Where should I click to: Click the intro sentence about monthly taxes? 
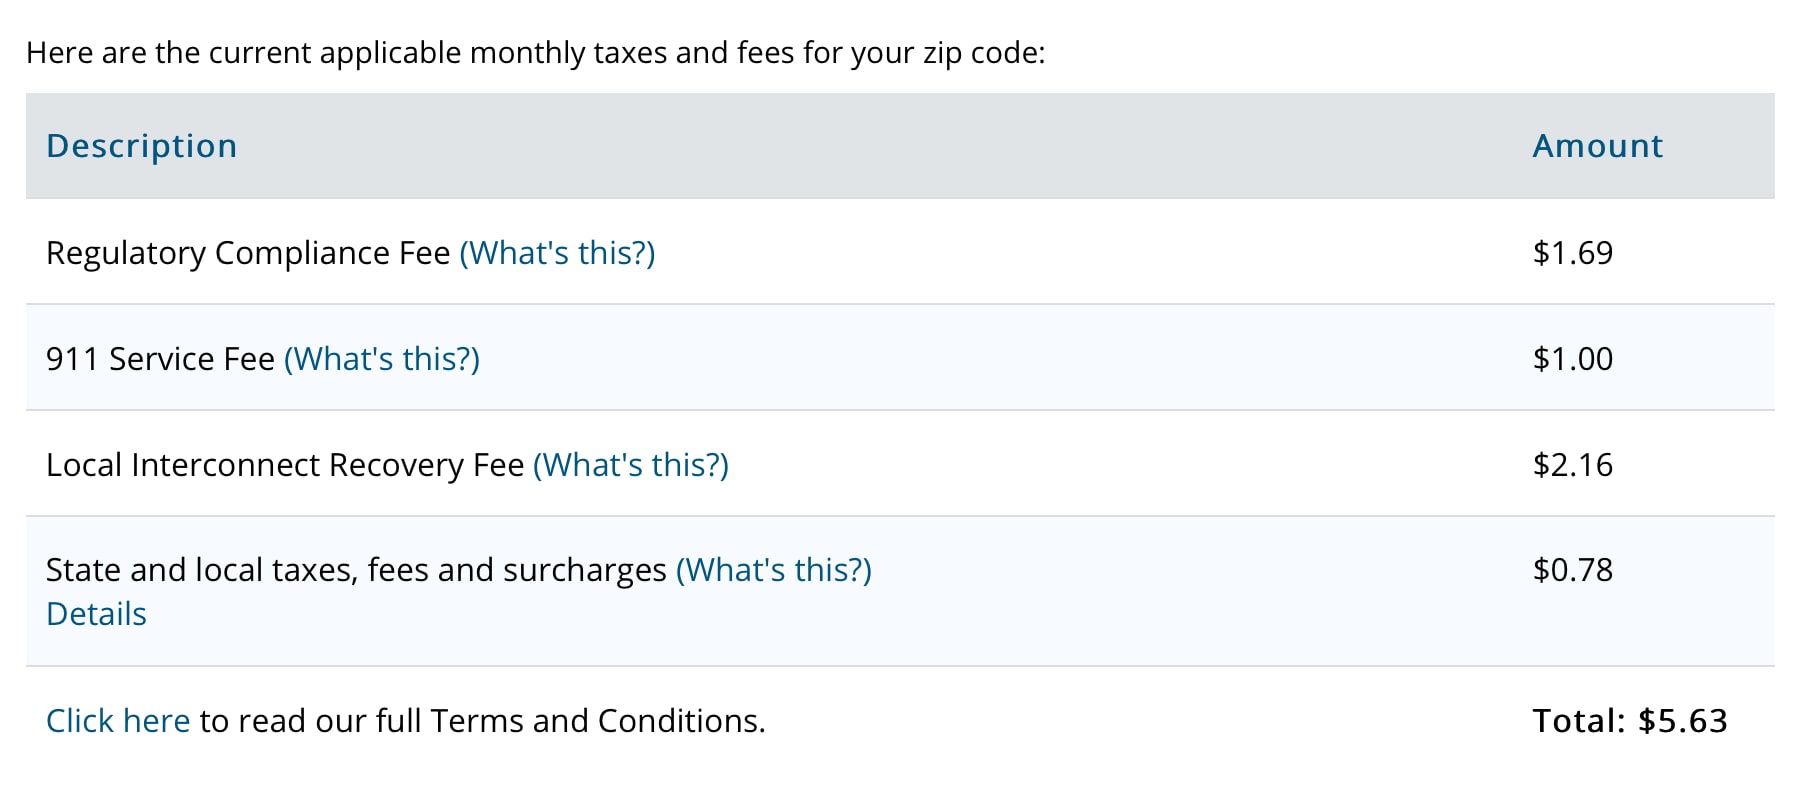(535, 53)
